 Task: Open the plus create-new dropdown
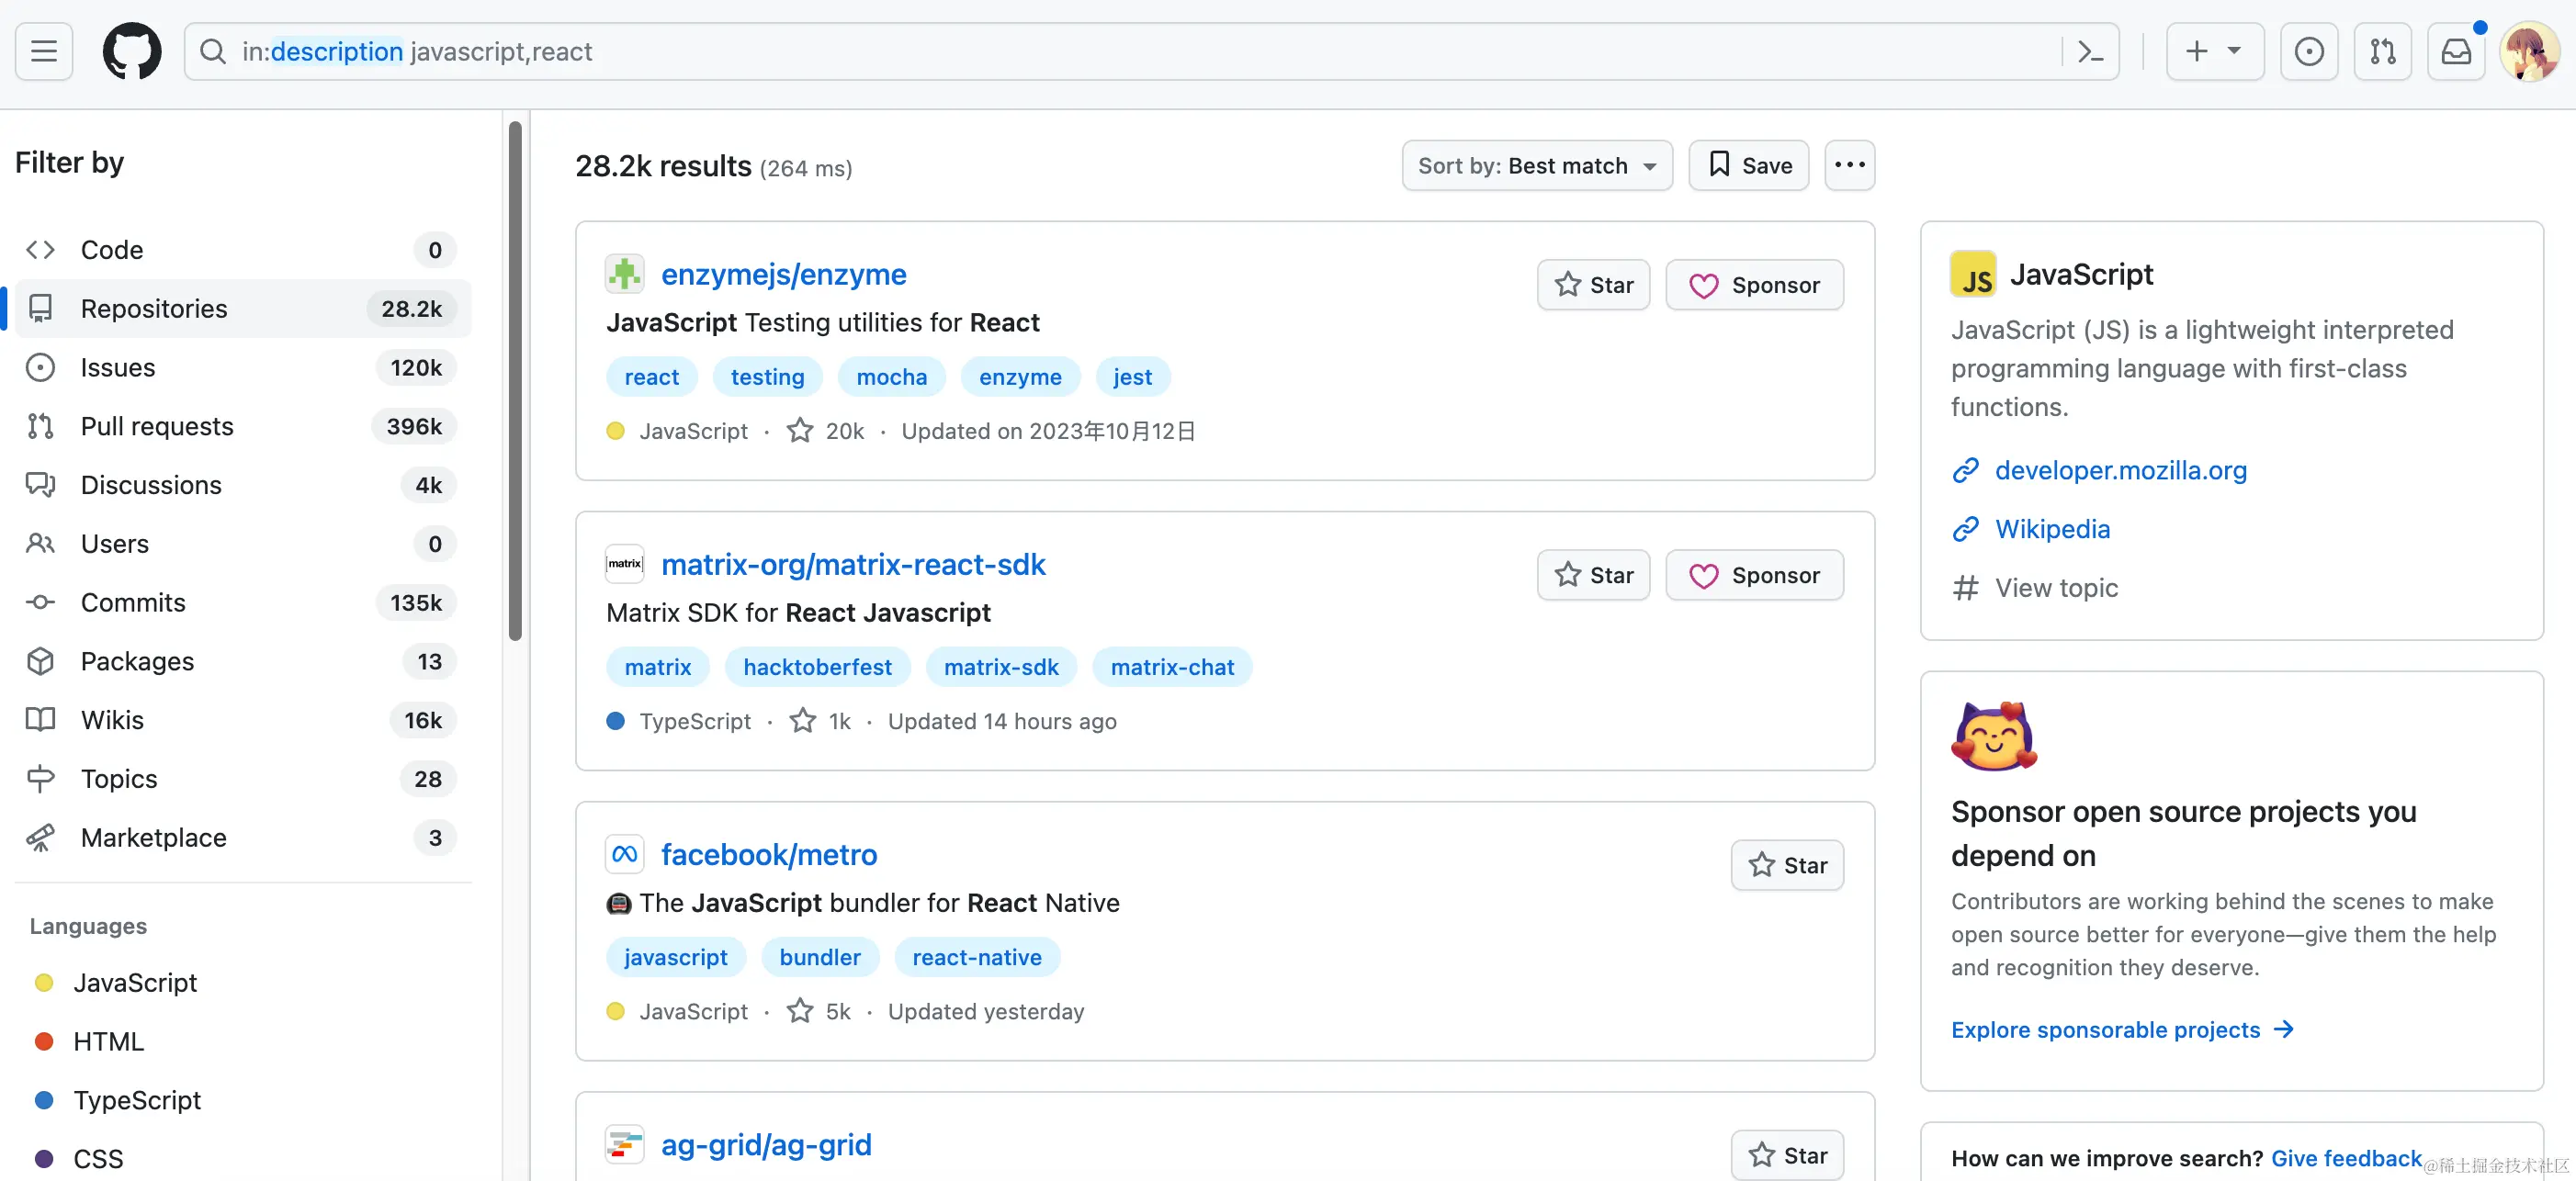2214,51
